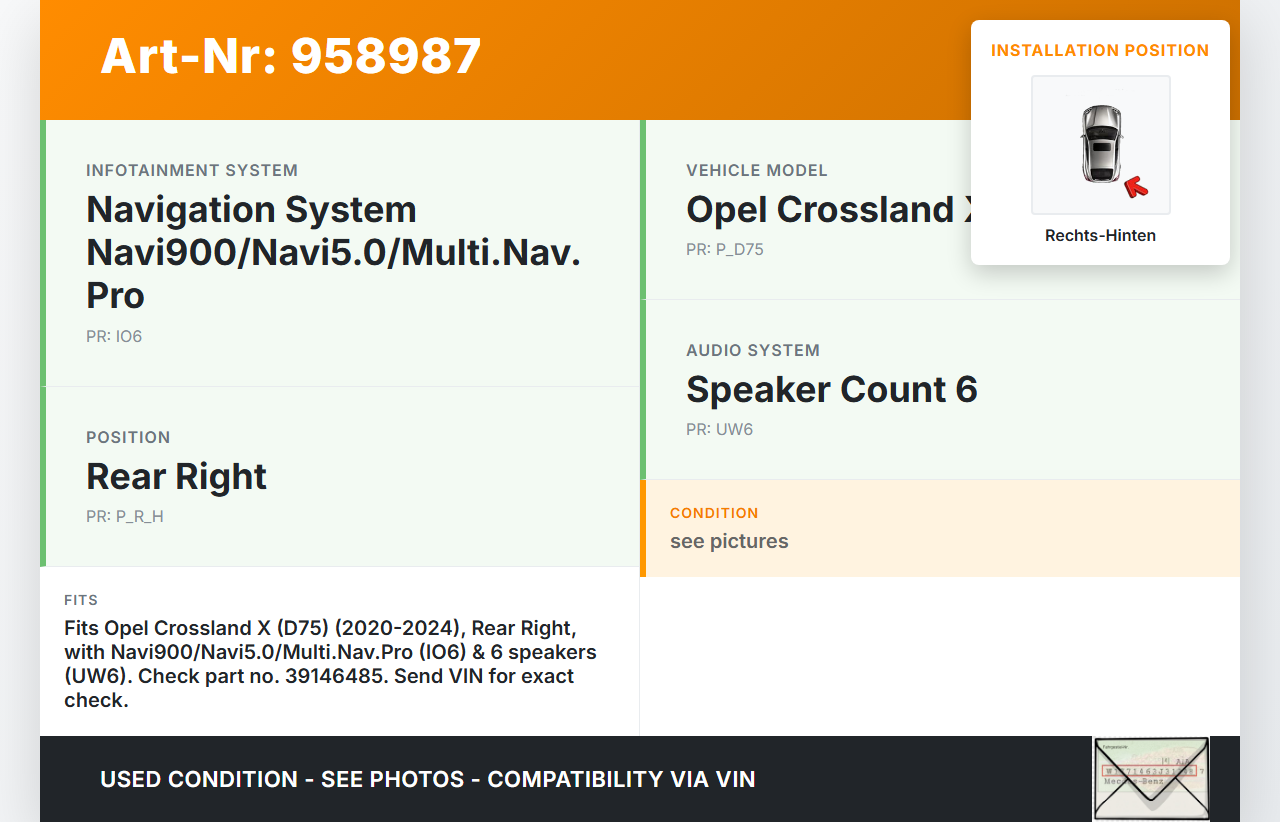Click the top-view car image
This screenshot has width=1280, height=822.
(x=1100, y=144)
